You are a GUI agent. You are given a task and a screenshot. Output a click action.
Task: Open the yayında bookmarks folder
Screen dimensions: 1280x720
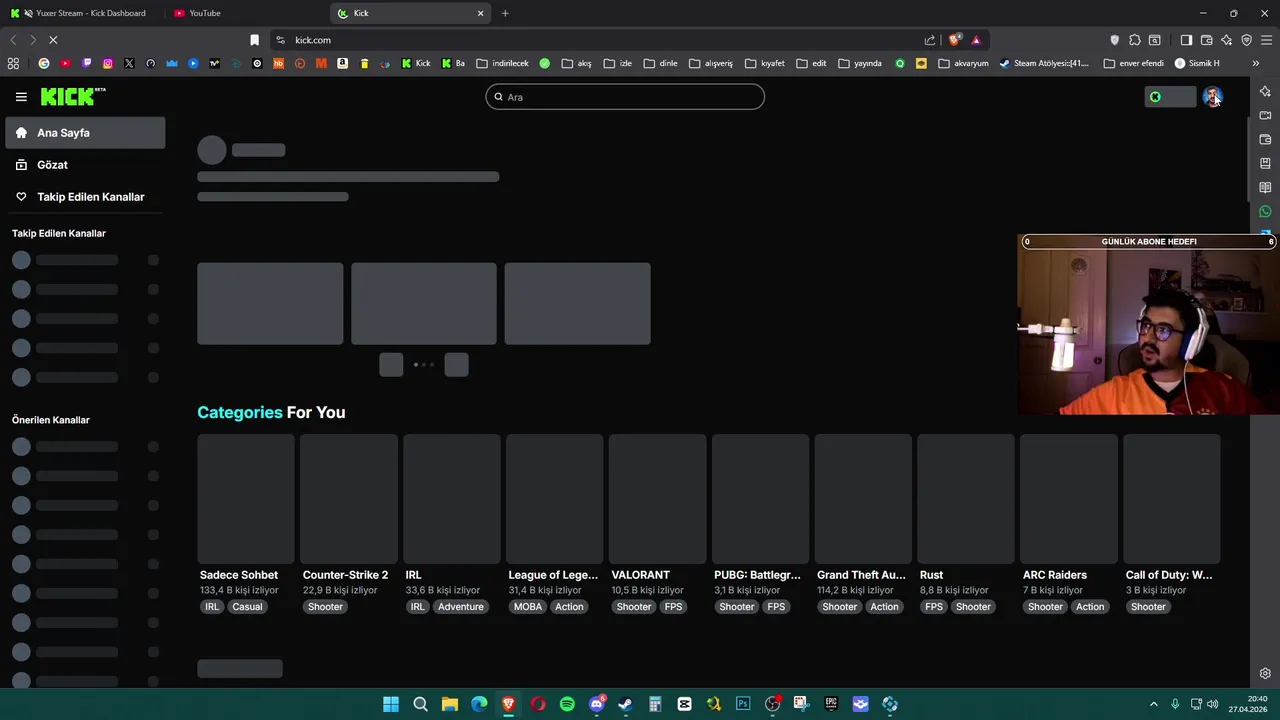point(860,63)
